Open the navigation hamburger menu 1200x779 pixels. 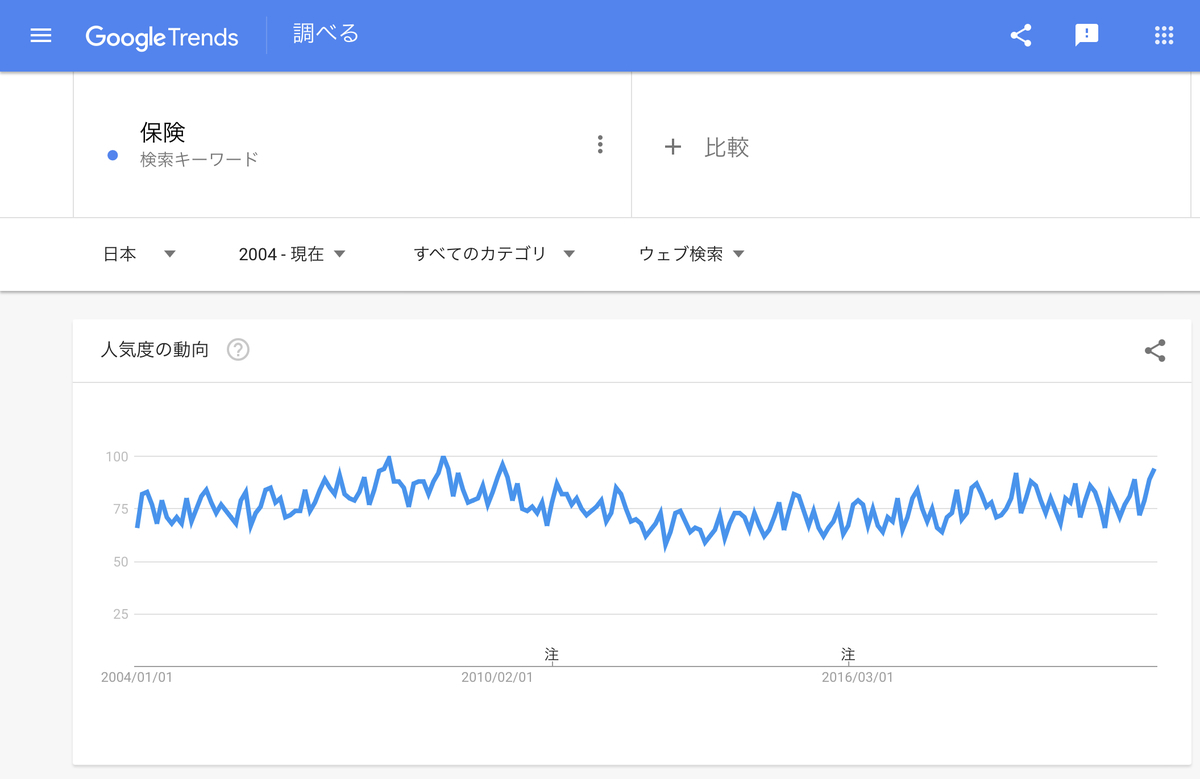[x=40, y=35]
